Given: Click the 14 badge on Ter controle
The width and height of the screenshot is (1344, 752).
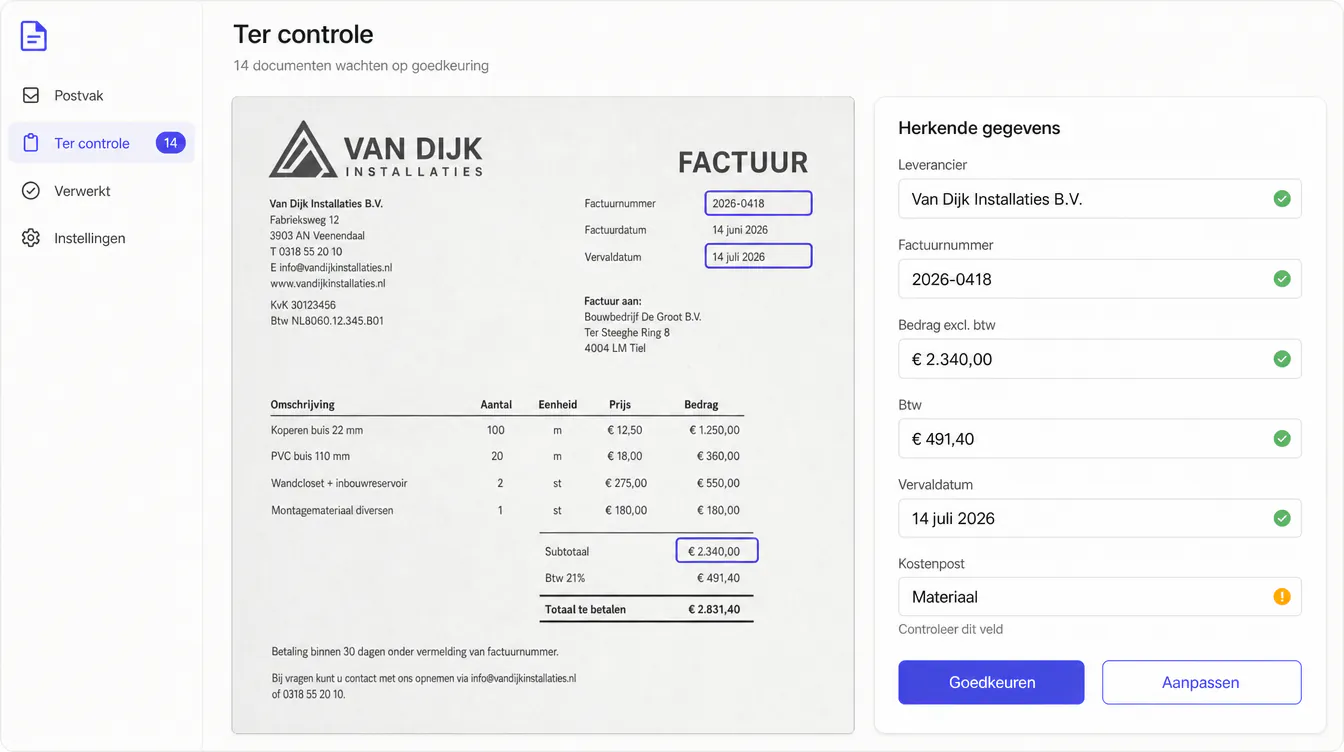Looking at the screenshot, I should (x=171, y=143).
